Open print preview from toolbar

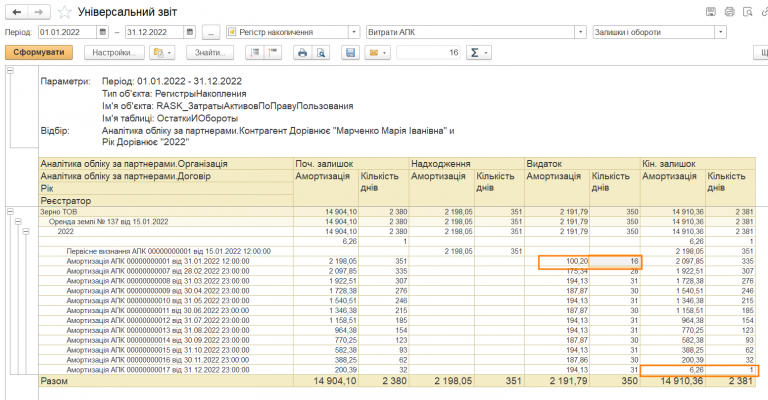click(x=321, y=52)
